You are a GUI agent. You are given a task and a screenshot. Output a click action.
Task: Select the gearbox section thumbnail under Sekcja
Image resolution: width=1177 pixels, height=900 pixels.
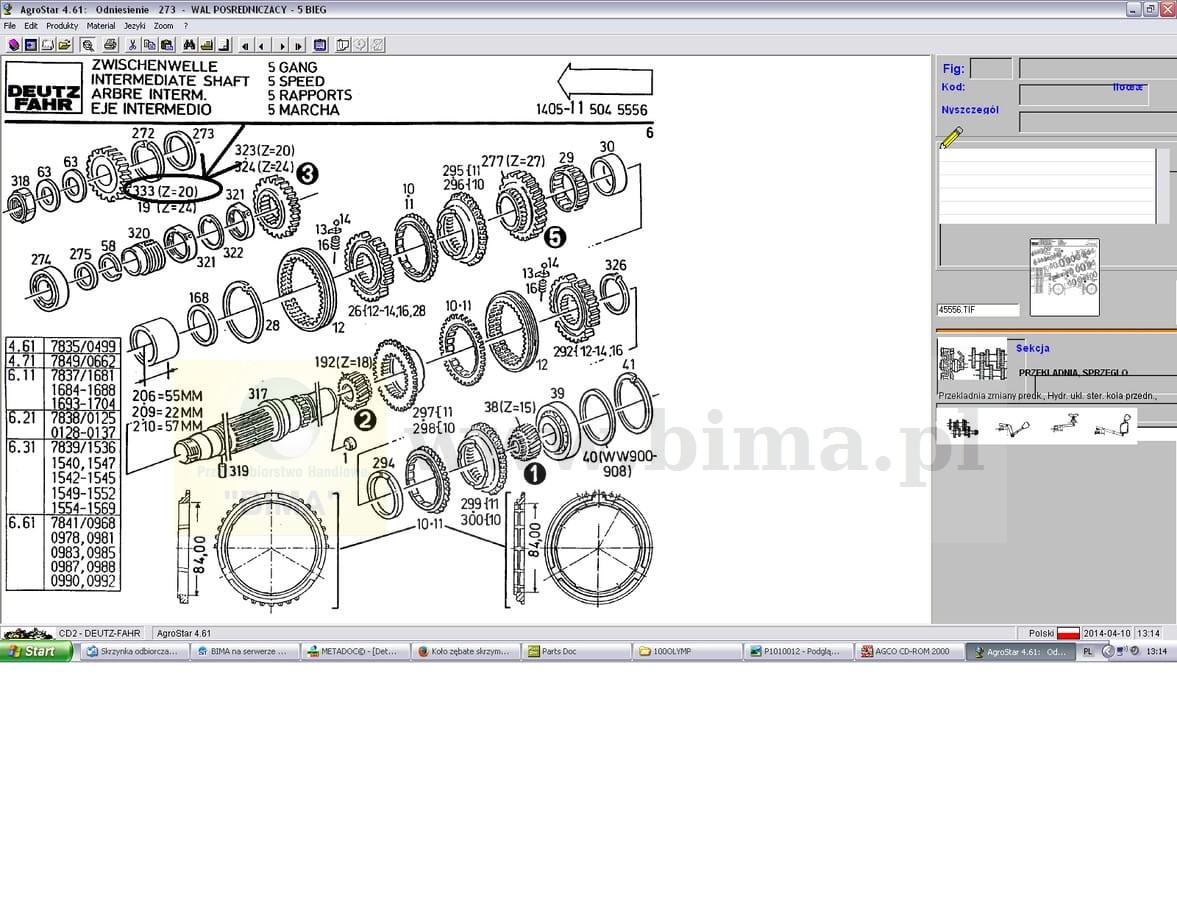pyautogui.click(x=971, y=364)
